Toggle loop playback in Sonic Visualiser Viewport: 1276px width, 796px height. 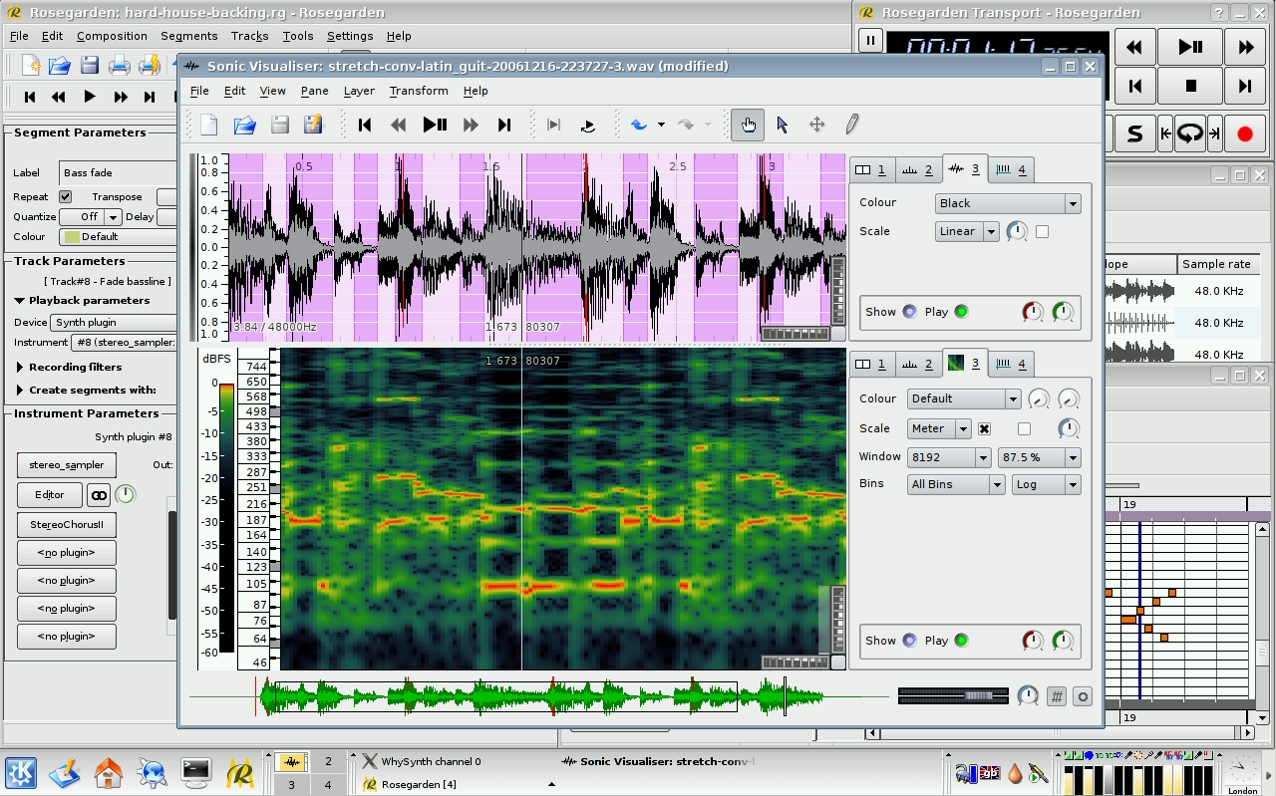[x=588, y=125]
